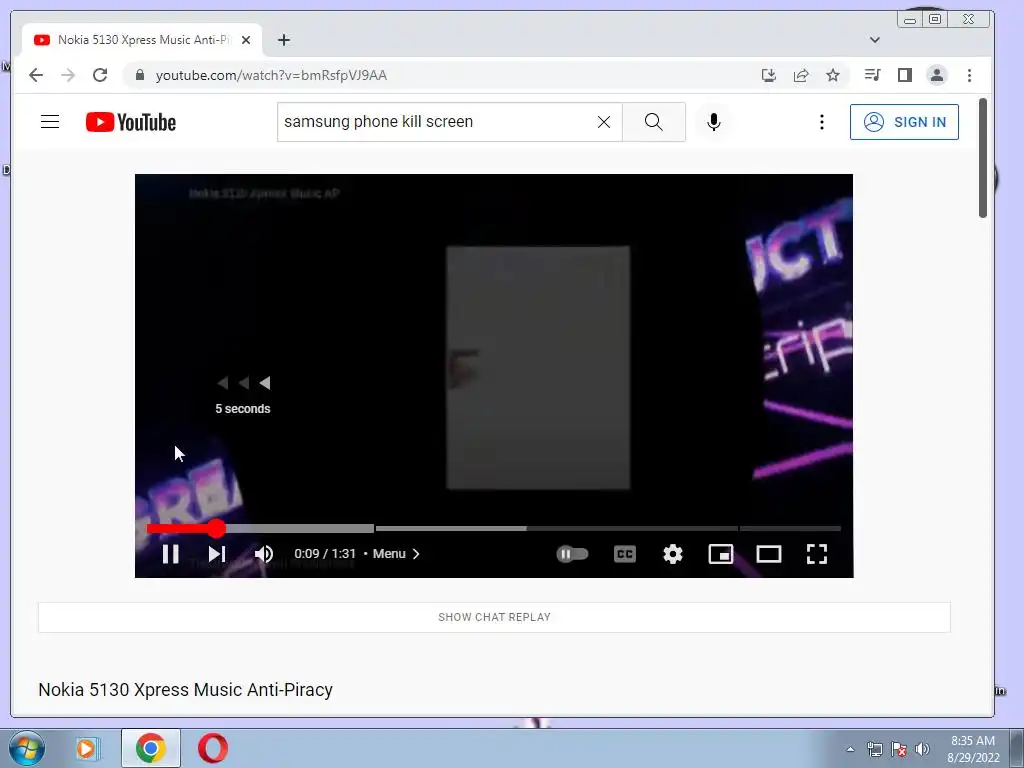Image resolution: width=1024 pixels, height=768 pixels.
Task: Switch to theater mode
Action: 769,554
